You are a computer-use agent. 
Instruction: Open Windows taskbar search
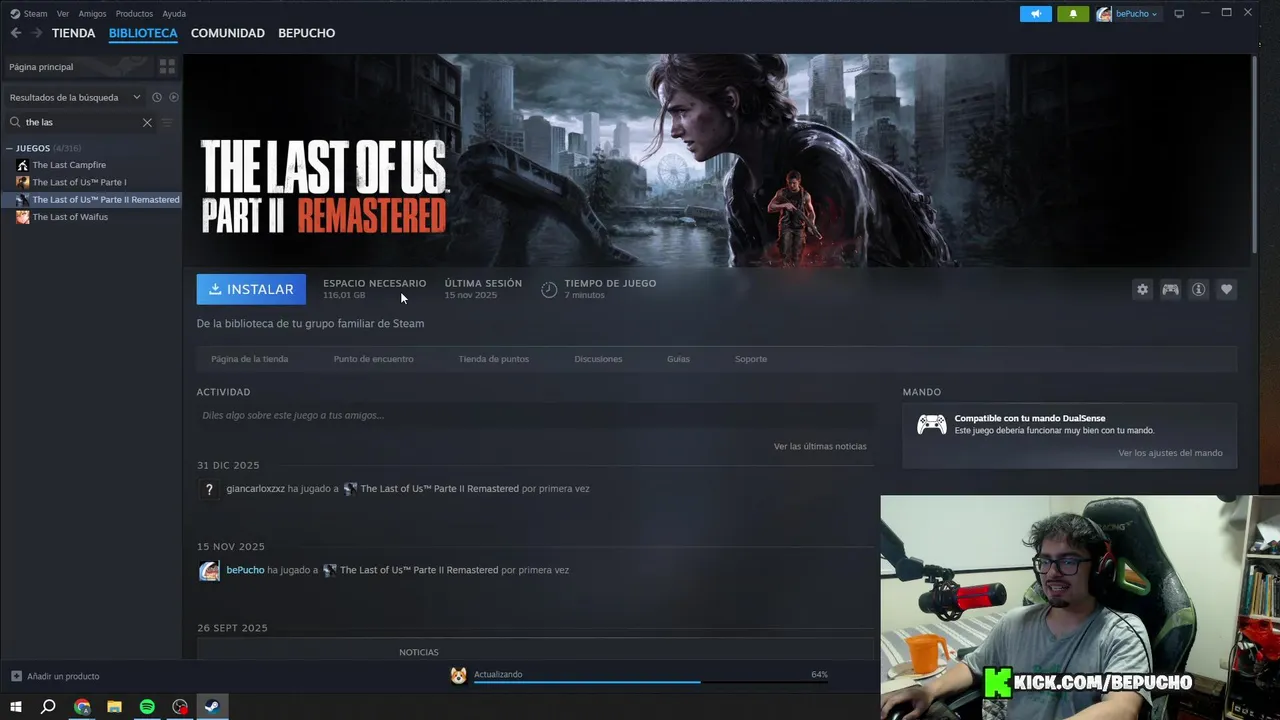click(48, 706)
